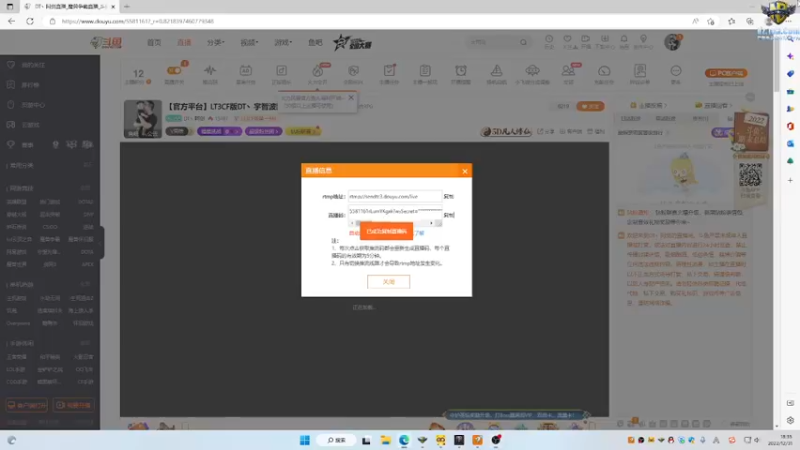The height and width of the screenshot is (450, 800).
Task: Click the white close button at dialog bottom
Action: [x=388, y=282]
